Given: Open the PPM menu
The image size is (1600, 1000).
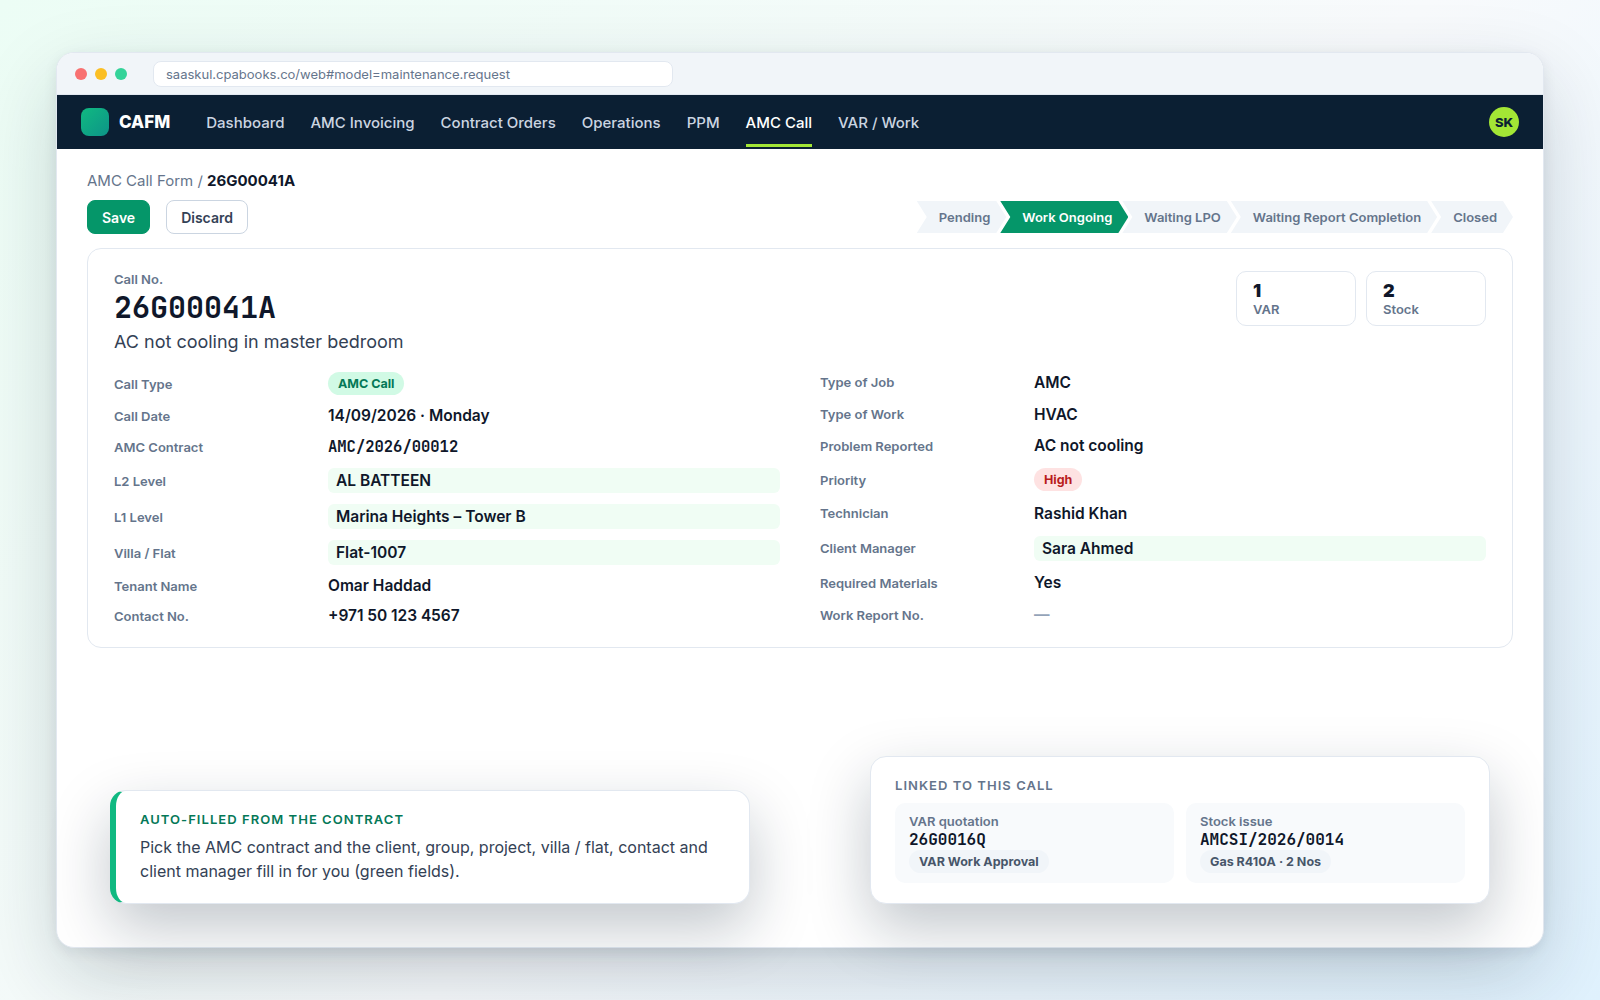Looking at the screenshot, I should pos(703,122).
